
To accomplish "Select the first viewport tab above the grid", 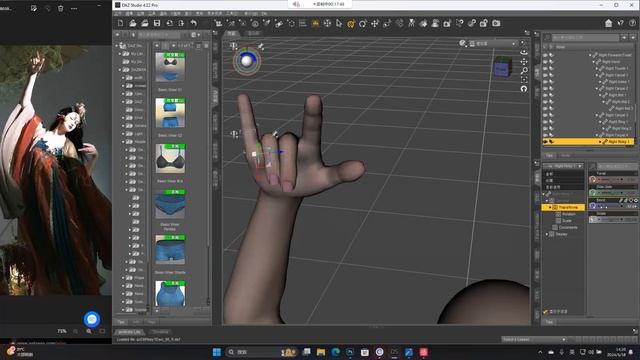I will tap(231, 33).
